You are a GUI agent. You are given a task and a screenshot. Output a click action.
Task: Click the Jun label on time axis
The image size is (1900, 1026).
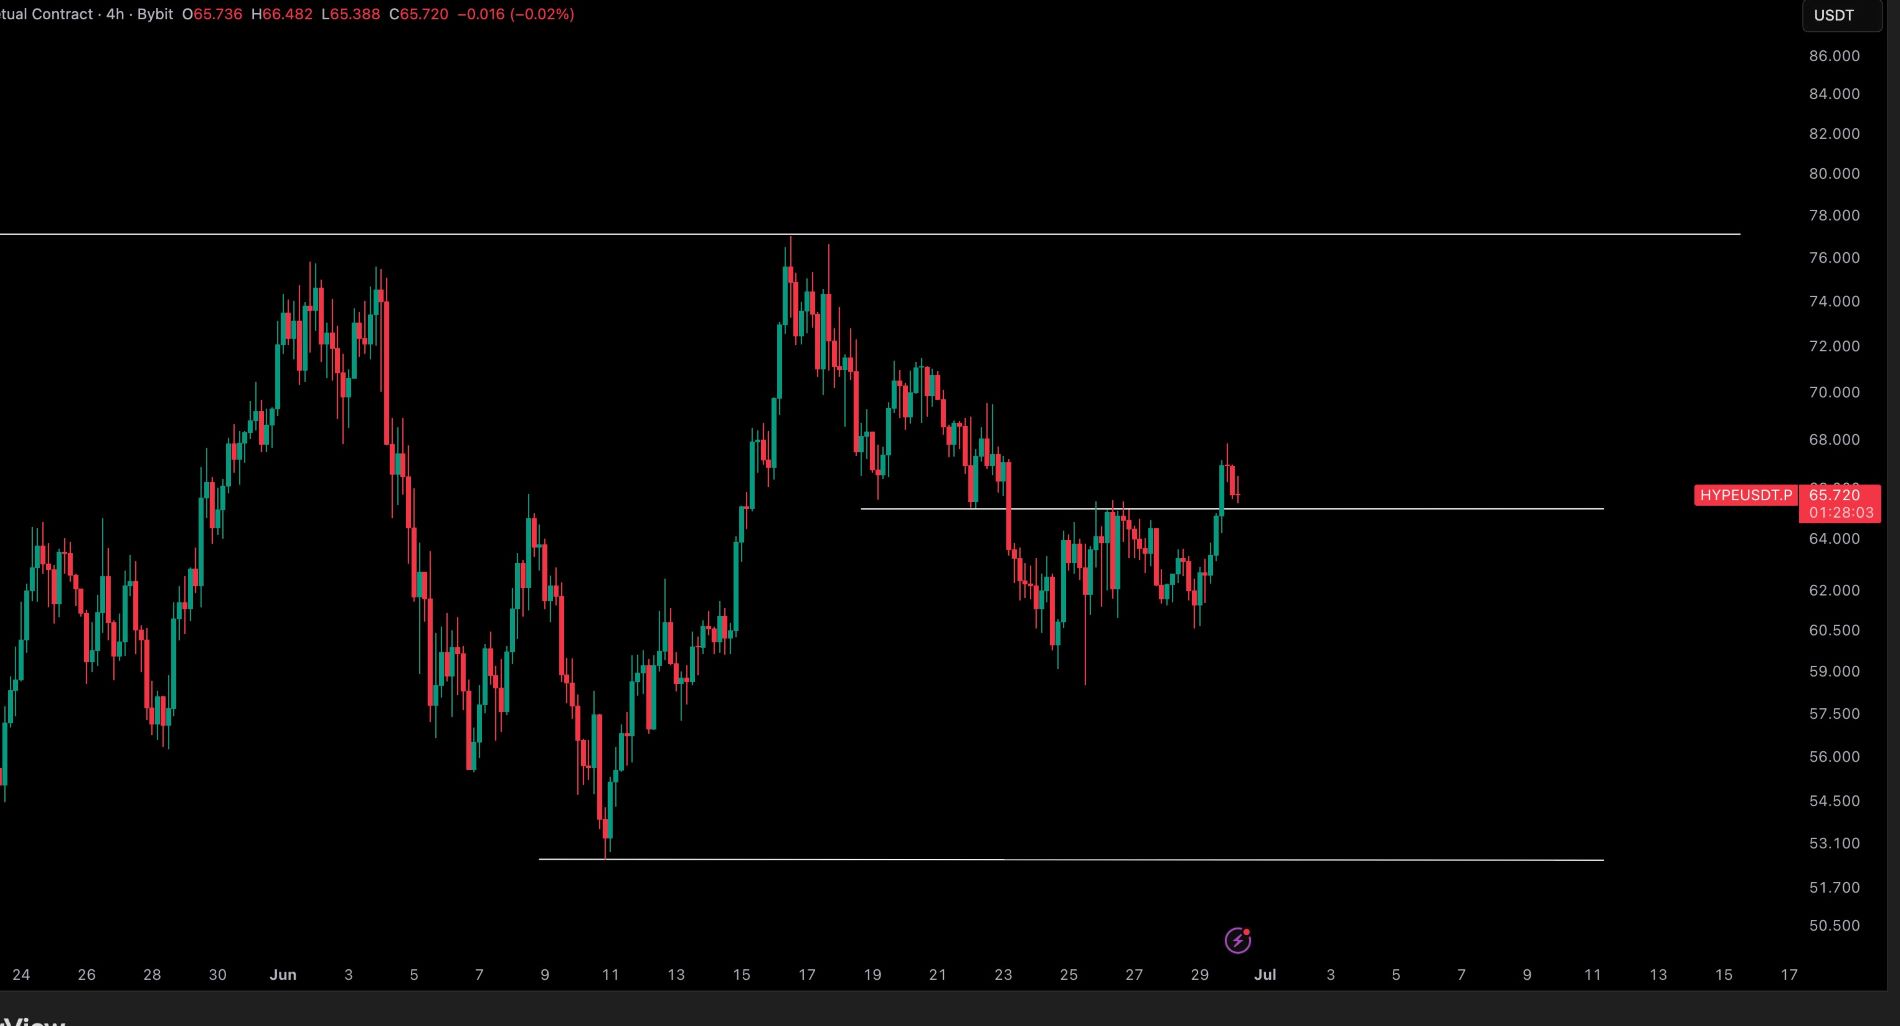point(283,975)
